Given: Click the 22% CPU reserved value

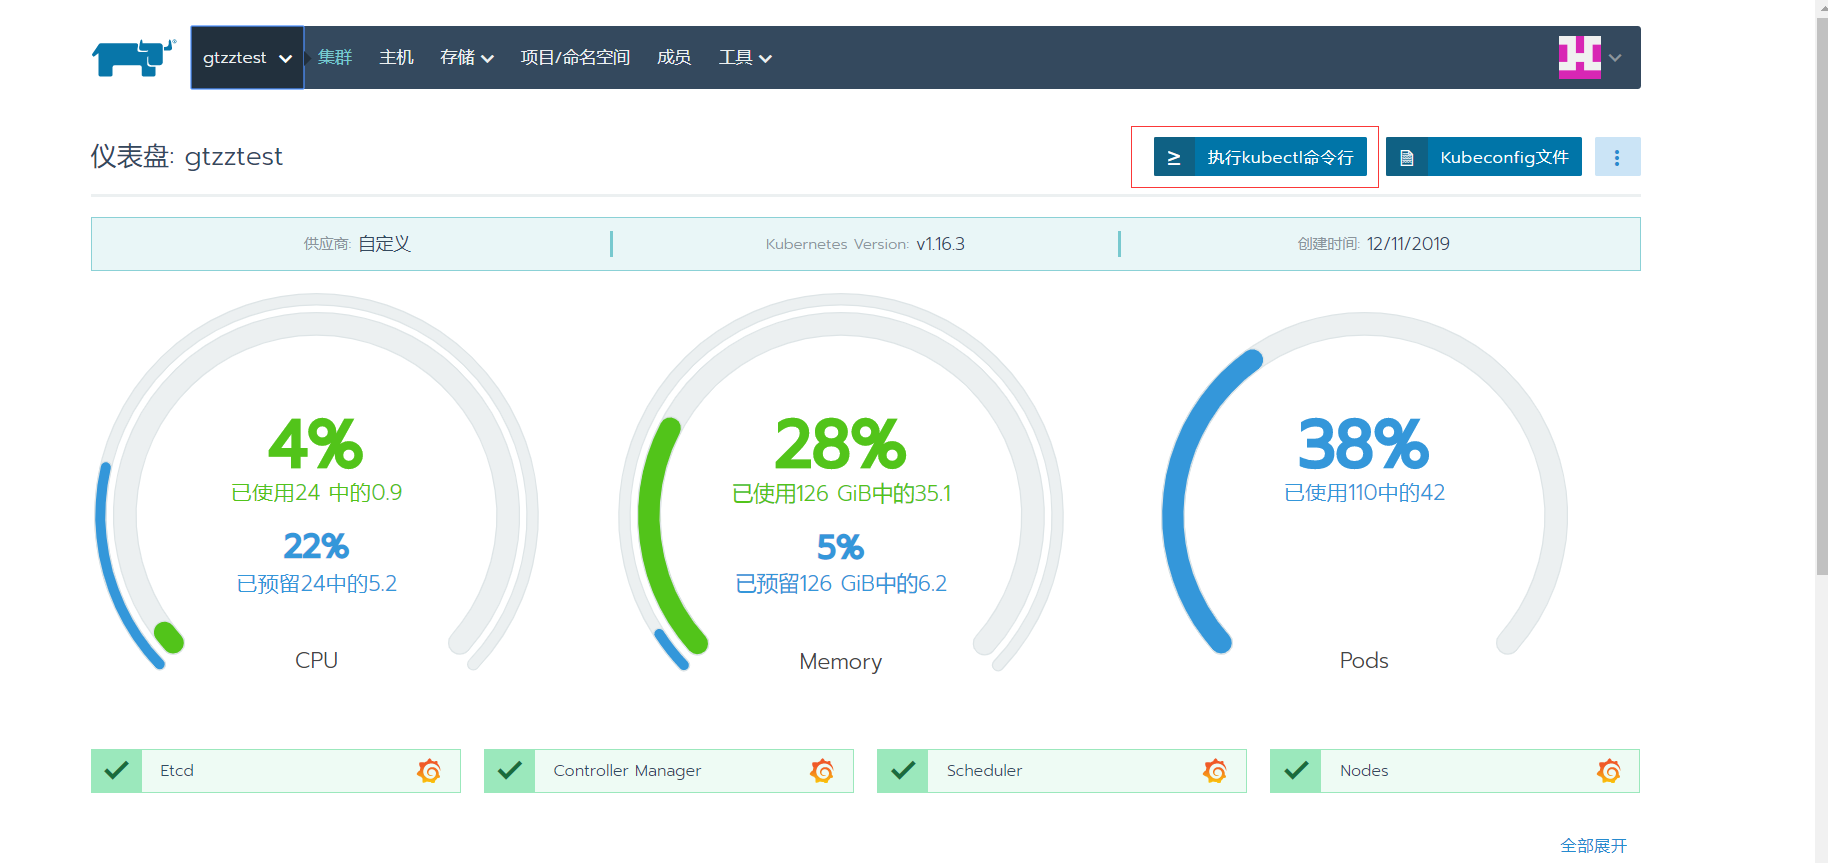Looking at the screenshot, I should pyautogui.click(x=316, y=546).
